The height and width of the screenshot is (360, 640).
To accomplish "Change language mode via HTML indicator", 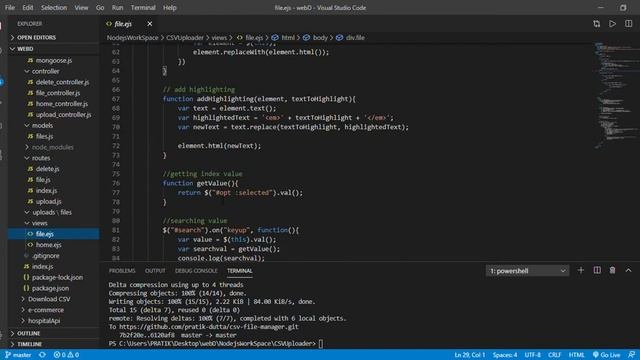I will (x=576, y=355).
